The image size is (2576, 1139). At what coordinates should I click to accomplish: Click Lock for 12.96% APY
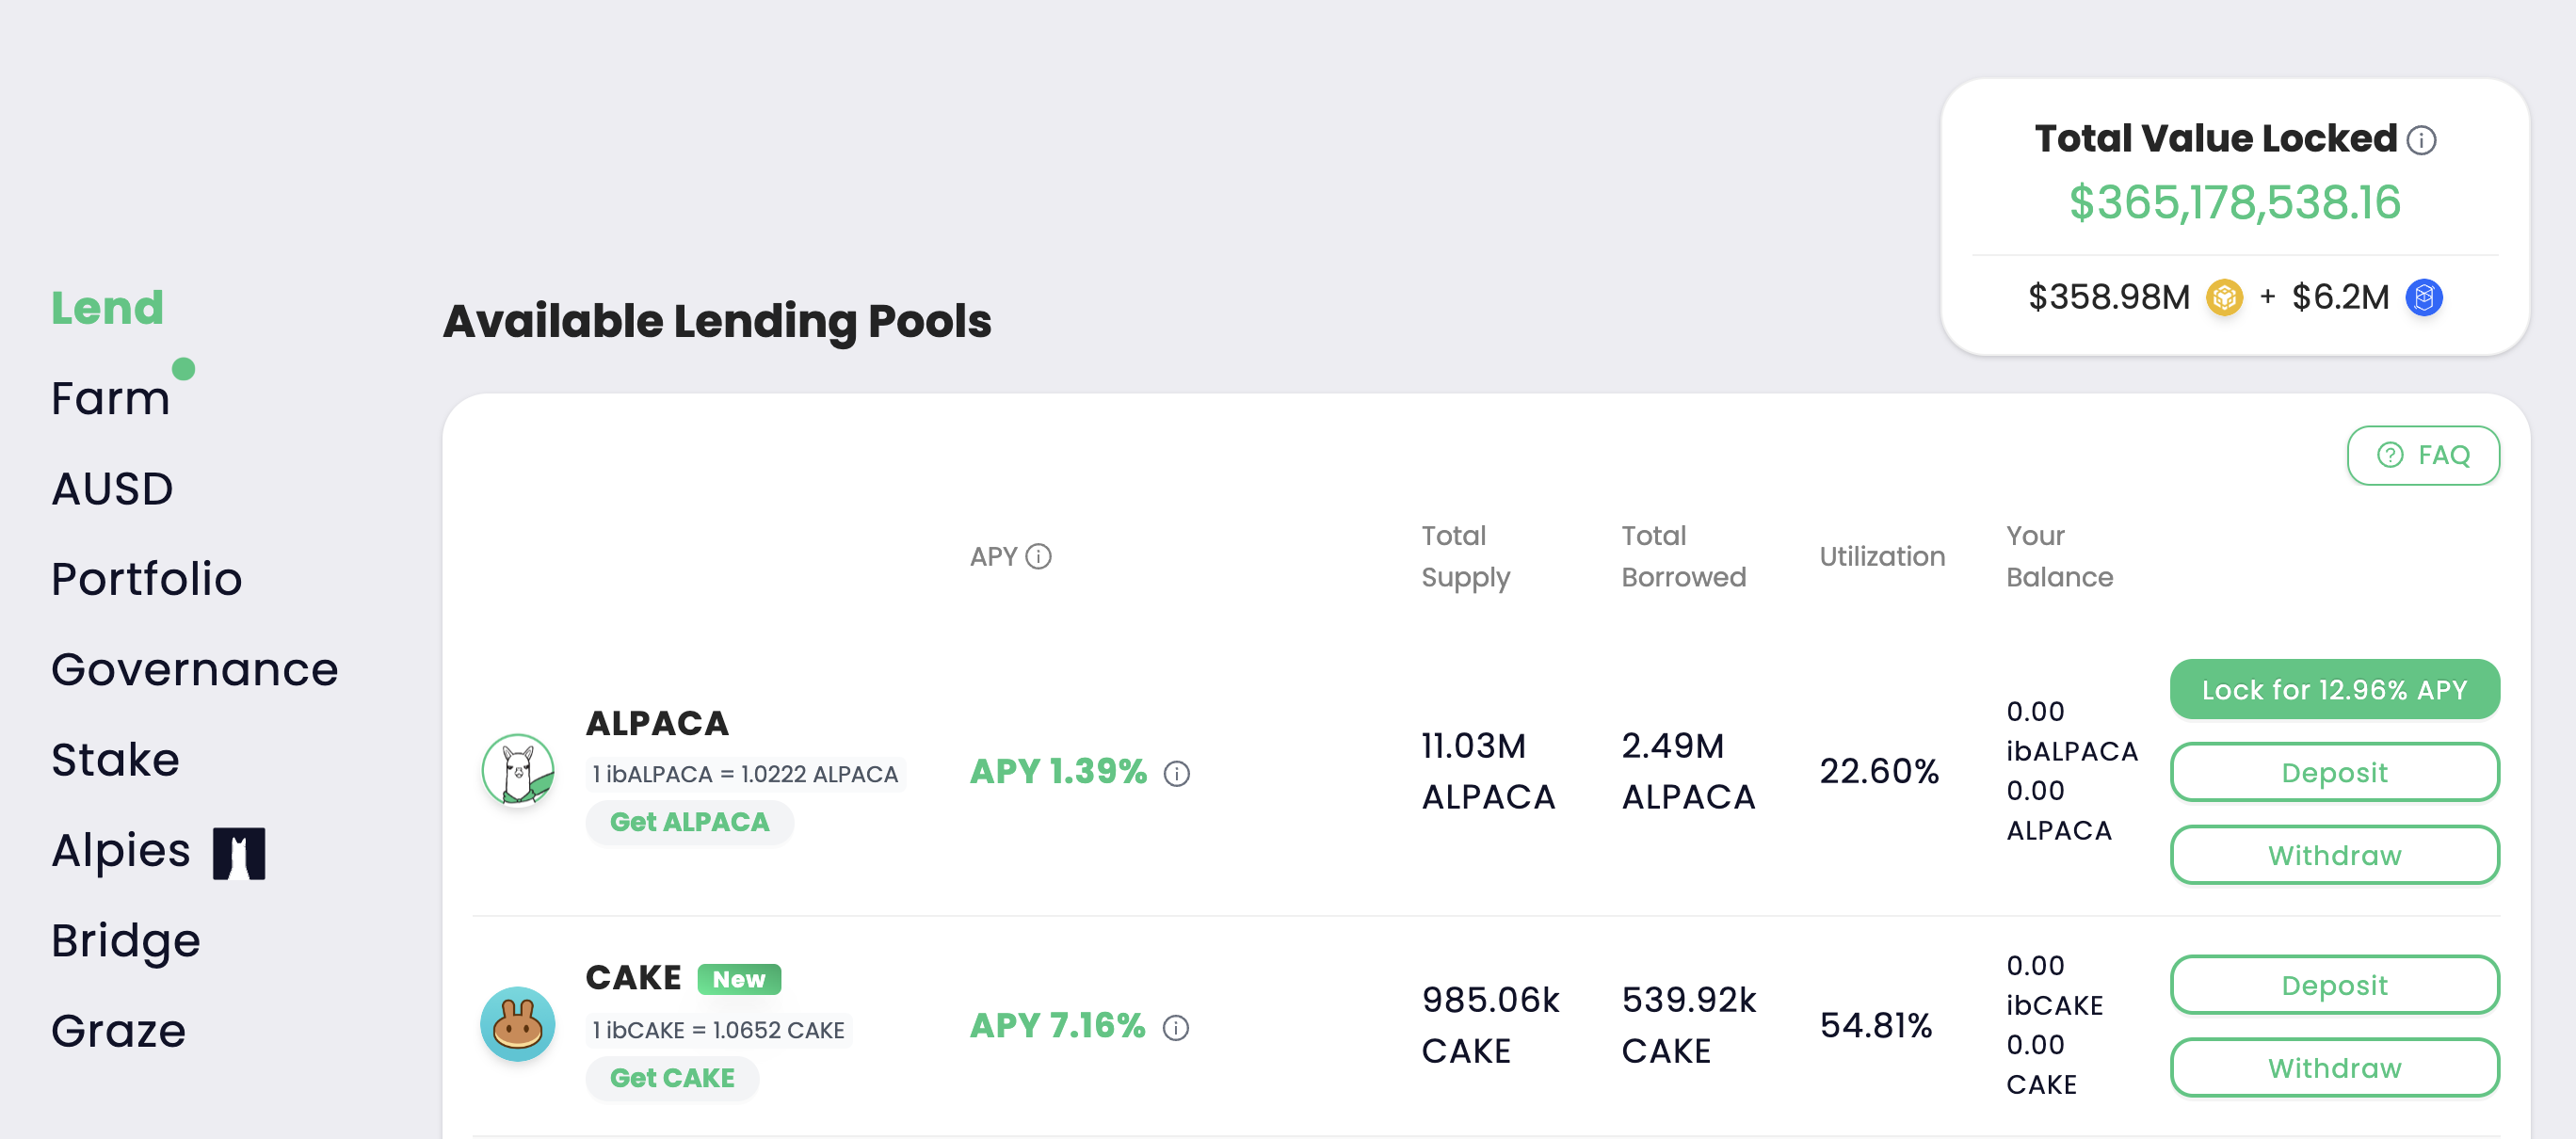point(2334,689)
